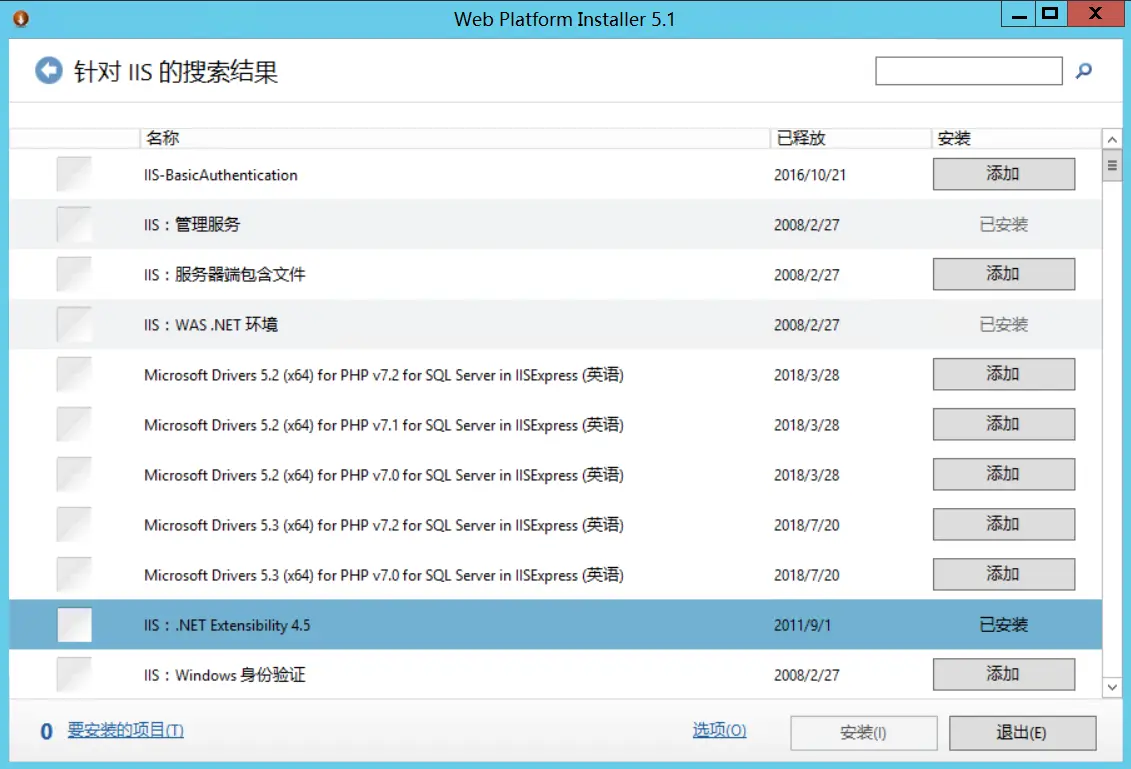Click the vertical scrollbar thumb

pyautogui.click(x=1112, y=165)
